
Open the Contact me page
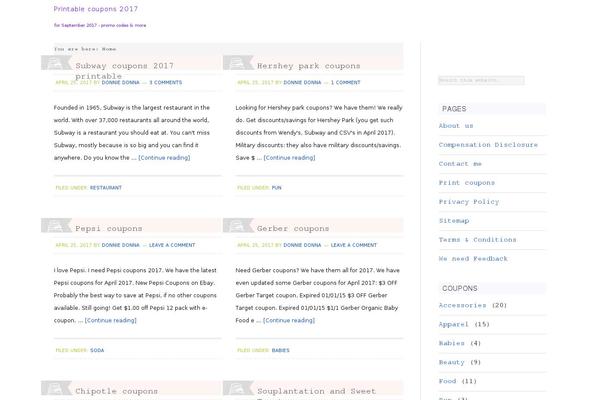(x=460, y=164)
